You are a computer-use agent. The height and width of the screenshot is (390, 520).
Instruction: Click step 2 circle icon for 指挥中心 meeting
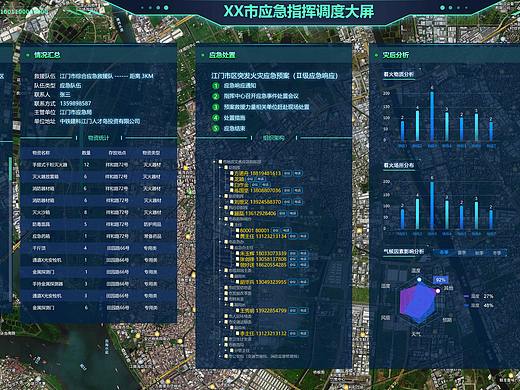[216, 96]
